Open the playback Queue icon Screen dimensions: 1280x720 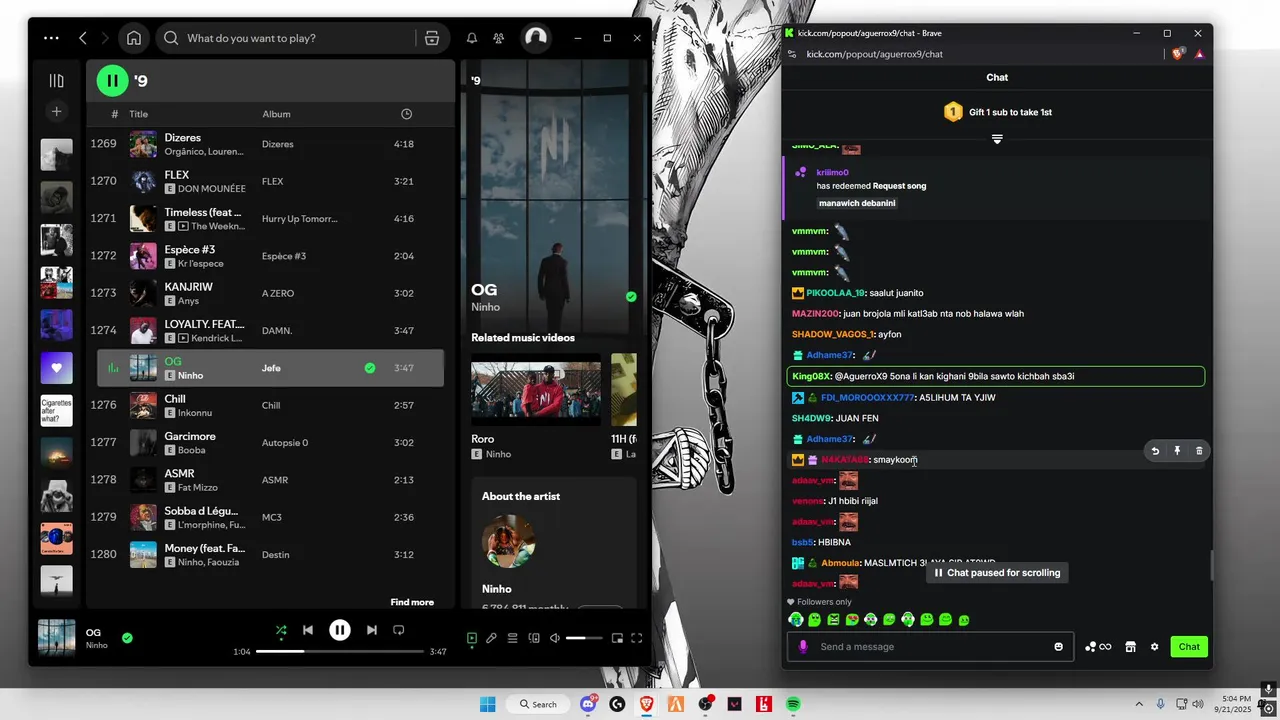click(512, 638)
